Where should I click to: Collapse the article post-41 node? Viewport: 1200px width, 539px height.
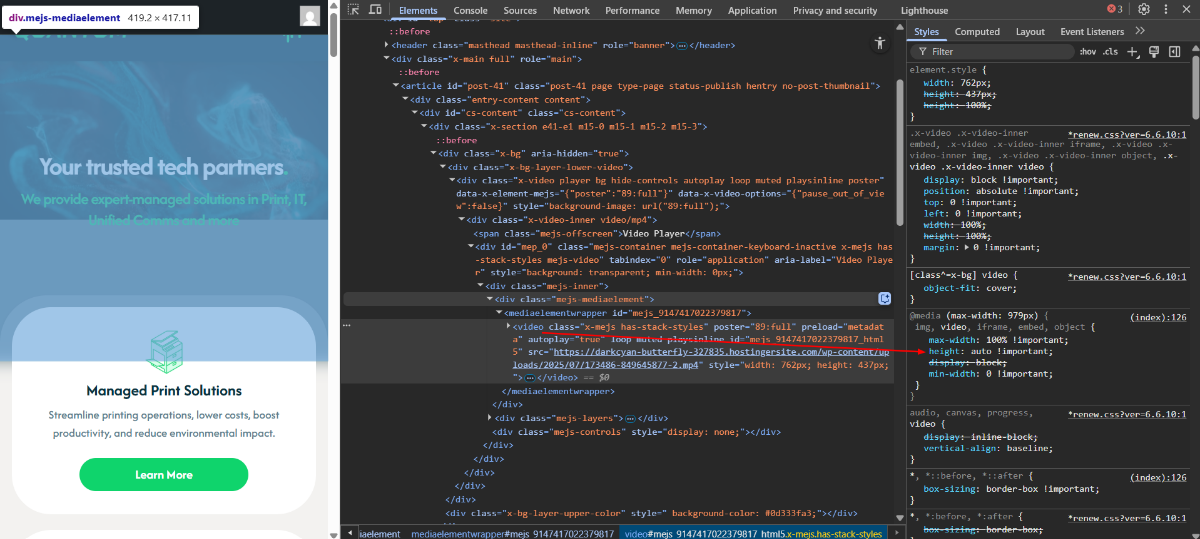click(x=396, y=86)
